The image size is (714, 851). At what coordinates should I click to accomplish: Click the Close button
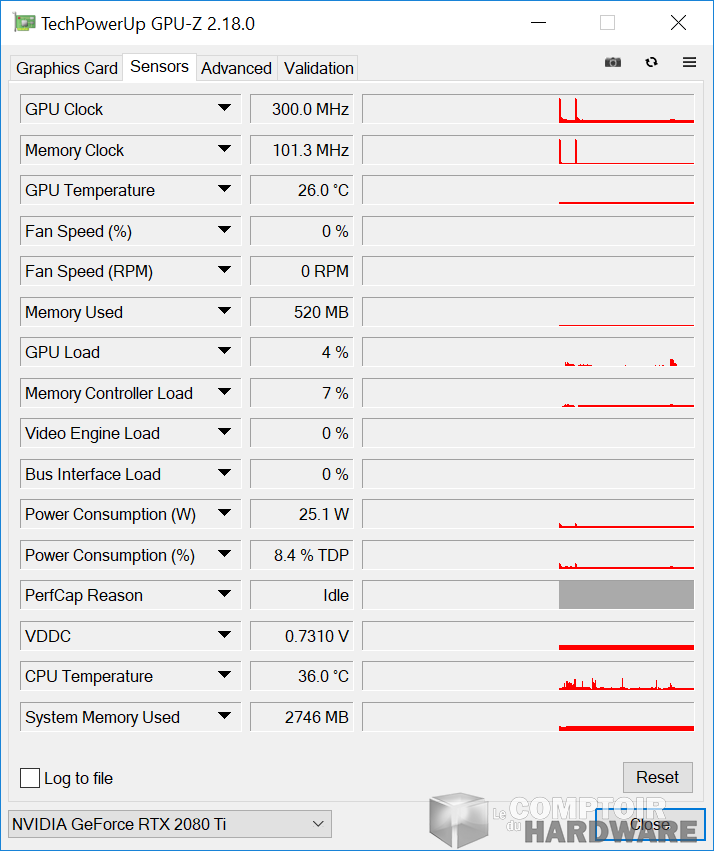coord(649,824)
